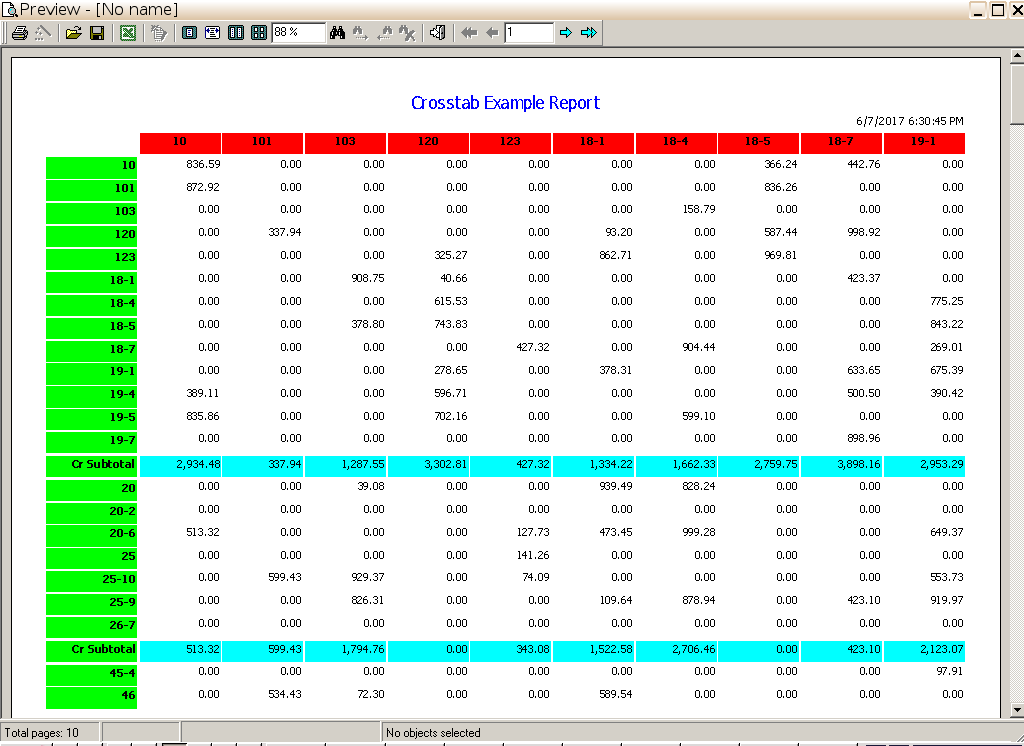Click the subtotal value 3,898.16
The height and width of the screenshot is (746, 1024).
[x=859, y=465]
